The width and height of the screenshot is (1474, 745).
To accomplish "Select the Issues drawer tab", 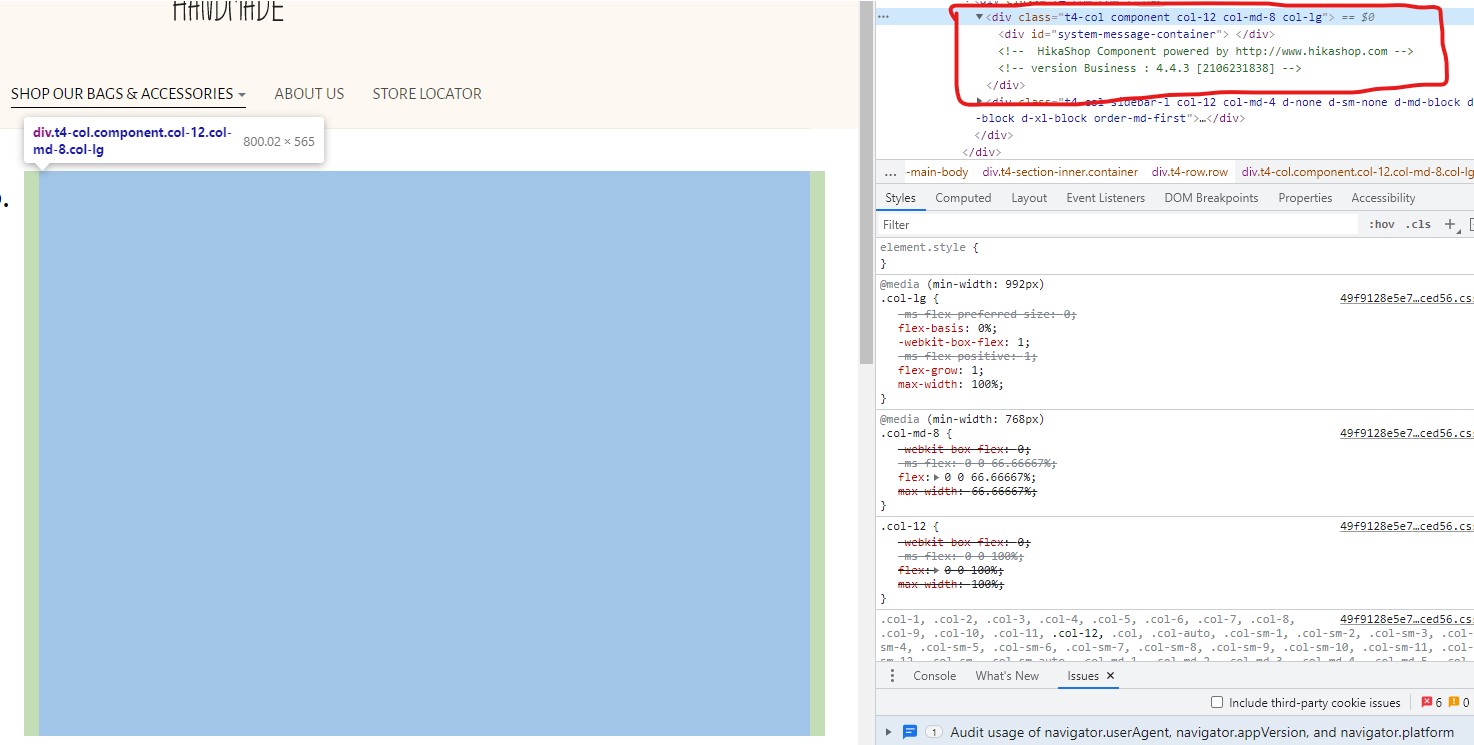I will click(x=1083, y=676).
